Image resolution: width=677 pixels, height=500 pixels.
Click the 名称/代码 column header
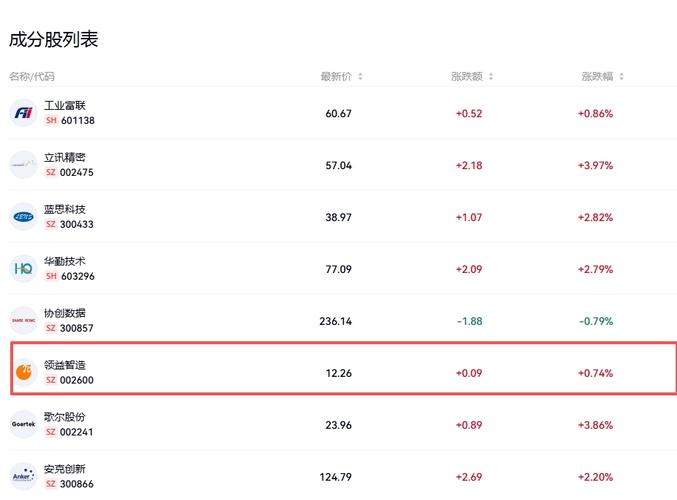pyautogui.click(x=32, y=76)
